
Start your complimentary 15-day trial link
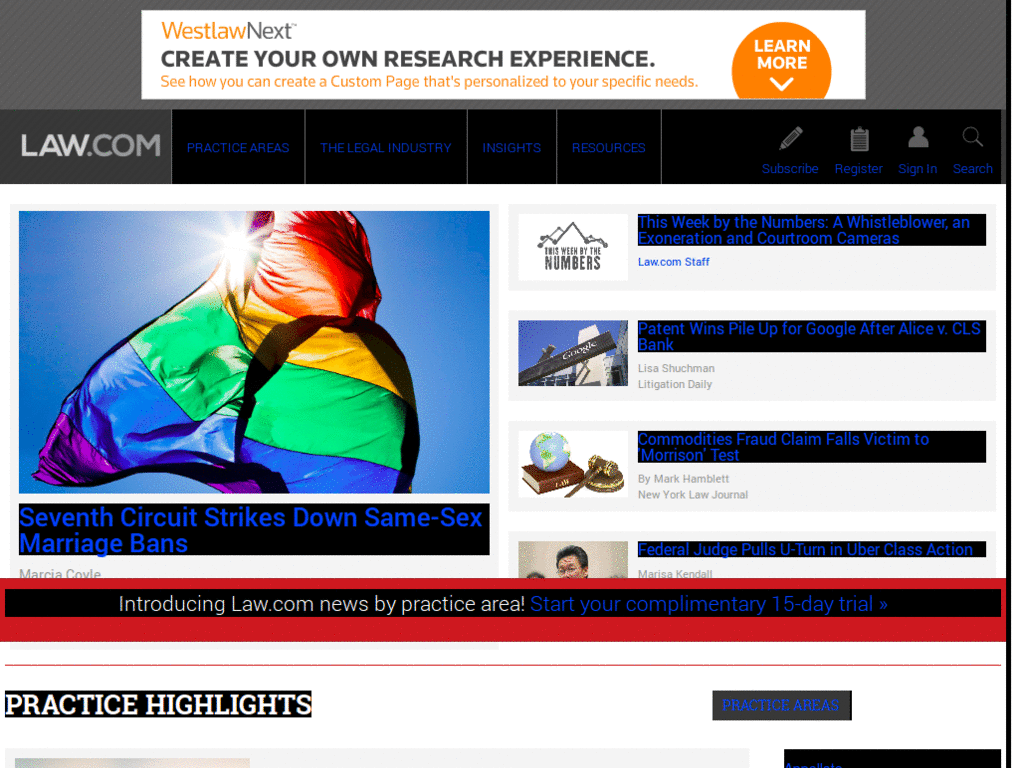(709, 603)
